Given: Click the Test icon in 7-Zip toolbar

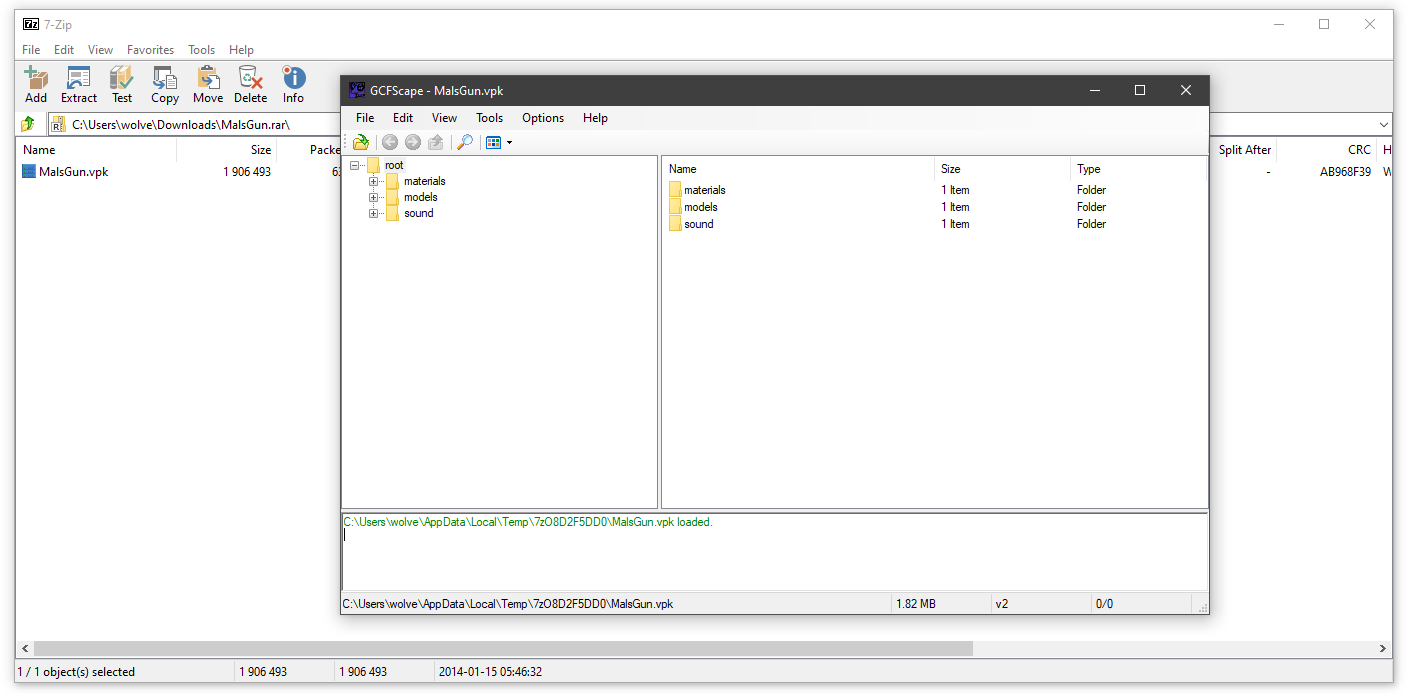Looking at the screenshot, I should coord(122,78).
